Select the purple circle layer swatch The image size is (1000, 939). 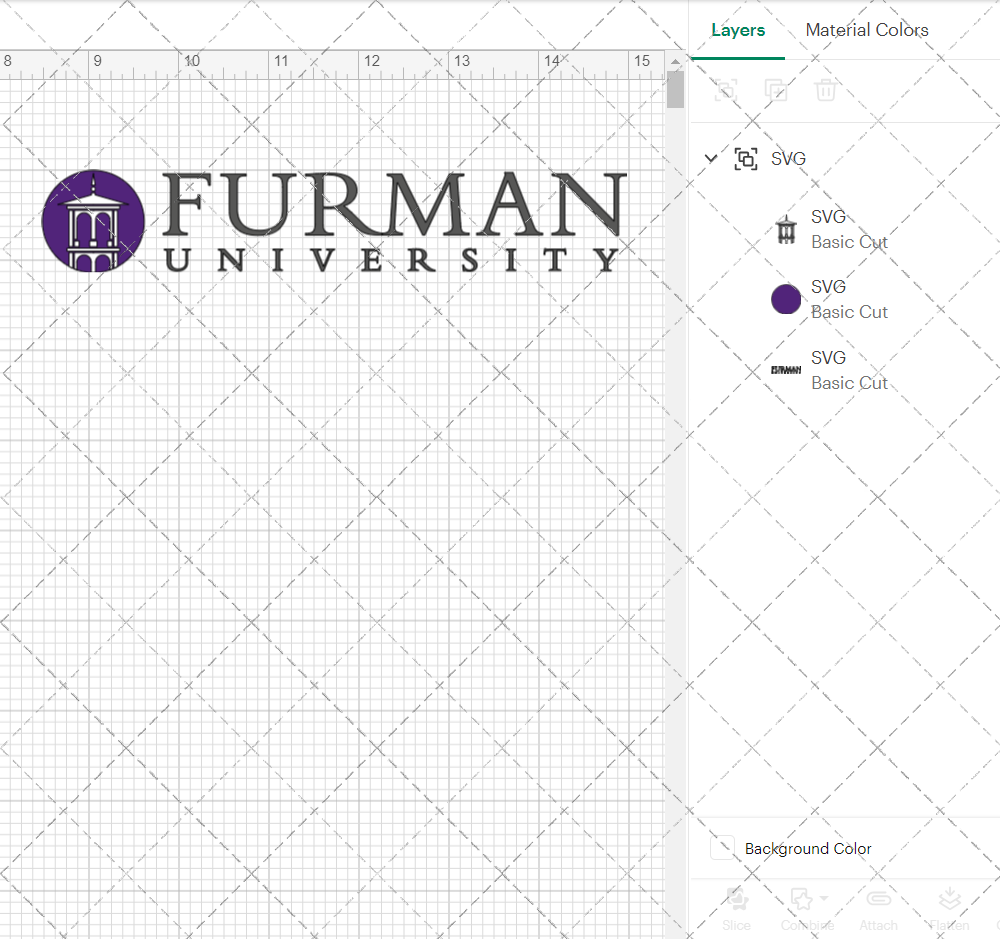[x=786, y=299]
